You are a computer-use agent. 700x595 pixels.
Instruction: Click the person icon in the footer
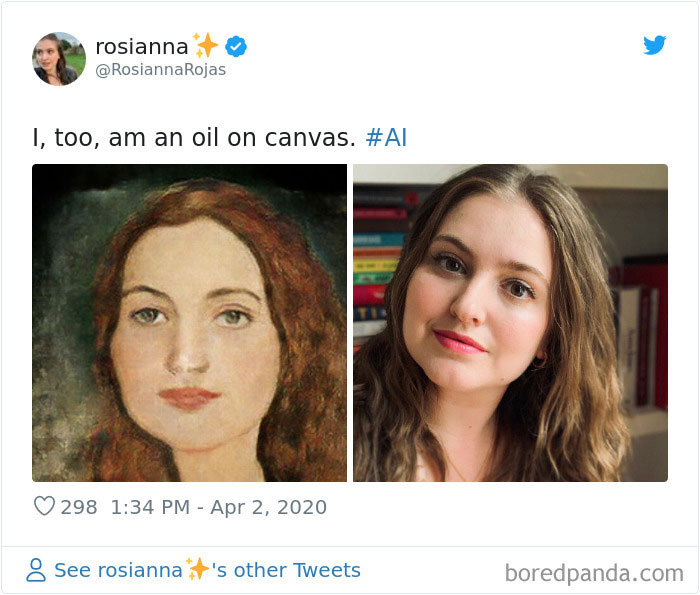point(36,570)
